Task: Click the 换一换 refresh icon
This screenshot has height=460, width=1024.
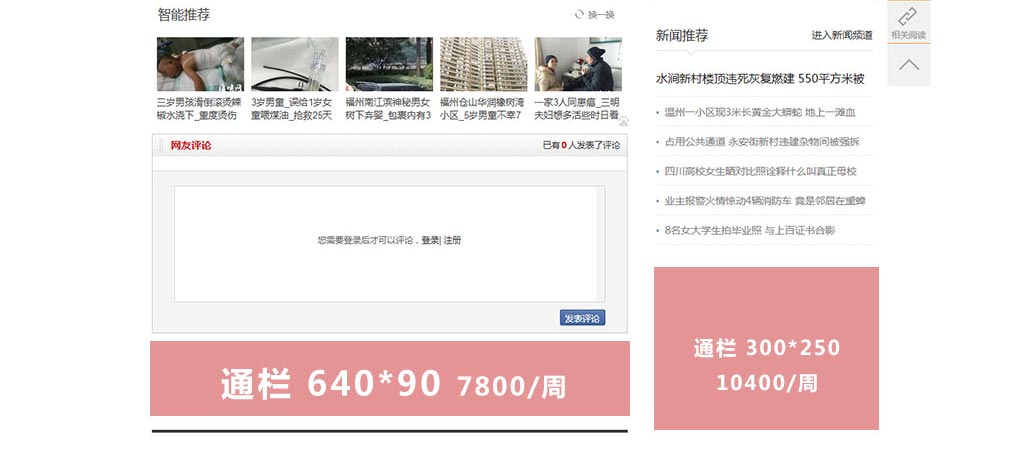Action: coord(579,15)
